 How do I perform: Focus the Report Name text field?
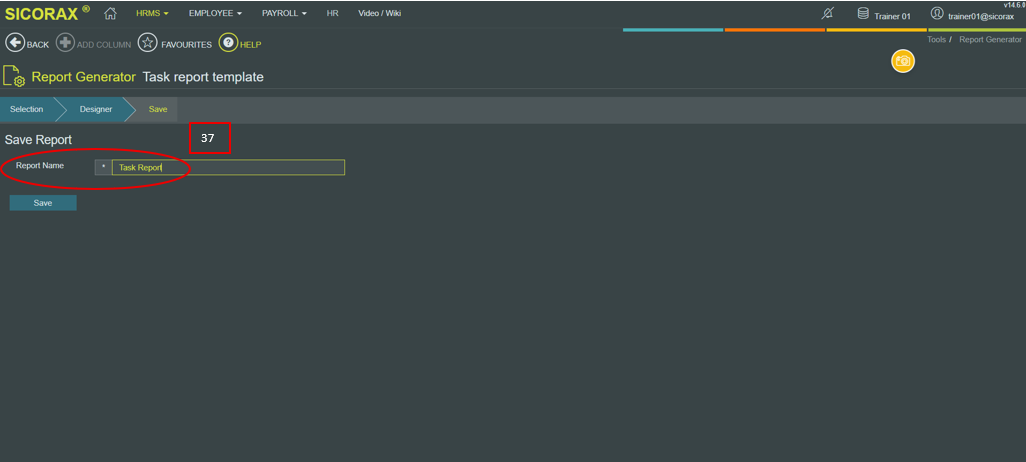[228, 168]
